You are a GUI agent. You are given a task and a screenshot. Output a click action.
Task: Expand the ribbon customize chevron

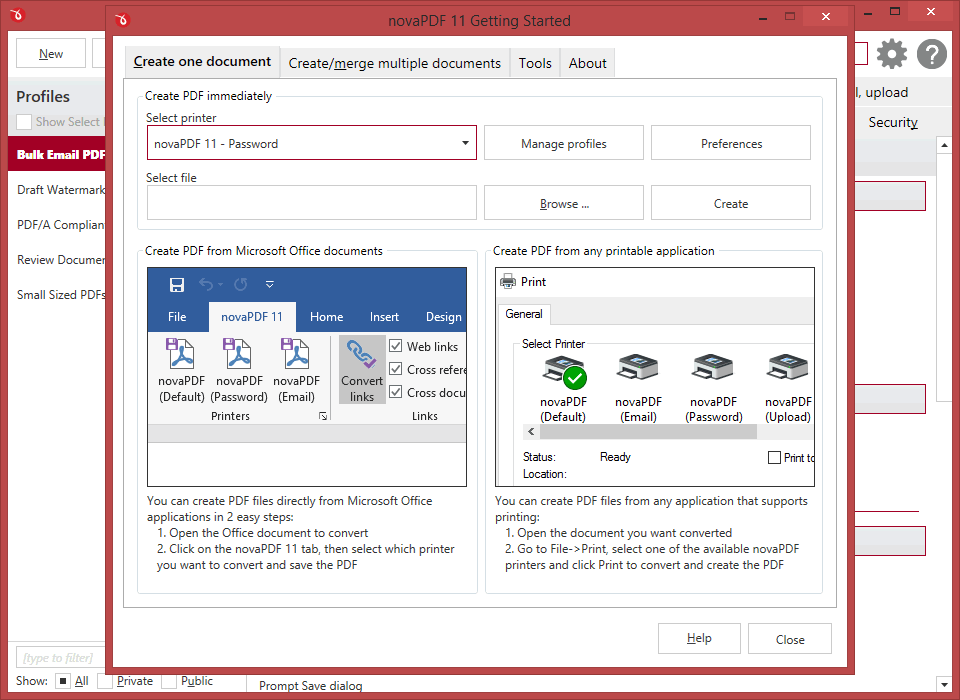(x=269, y=284)
